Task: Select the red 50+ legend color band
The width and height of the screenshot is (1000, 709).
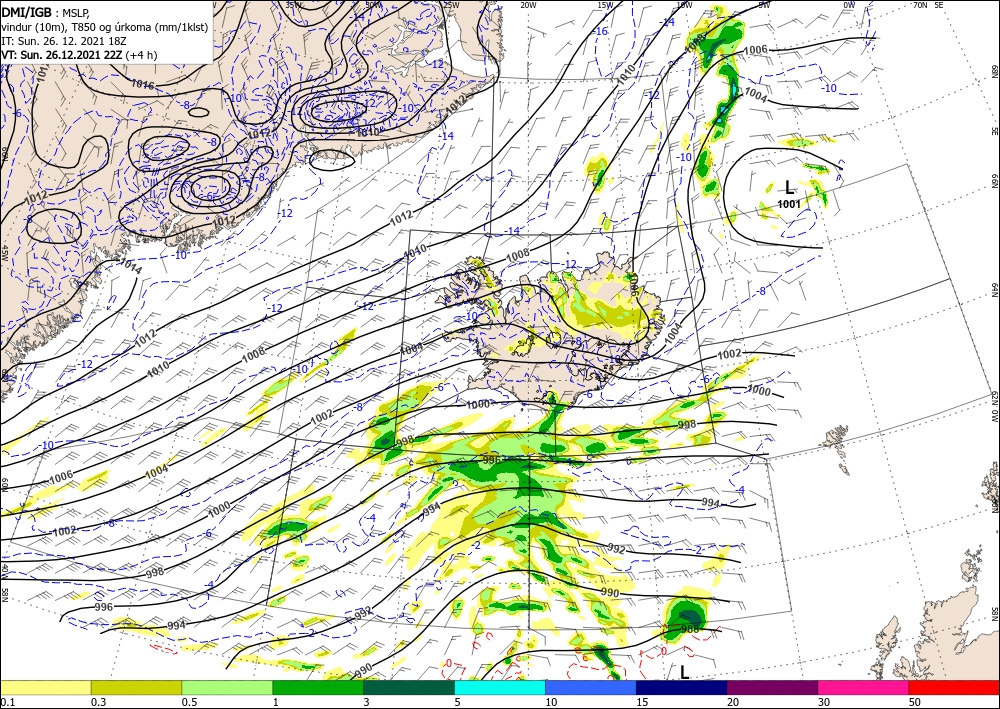Action: (954, 687)
